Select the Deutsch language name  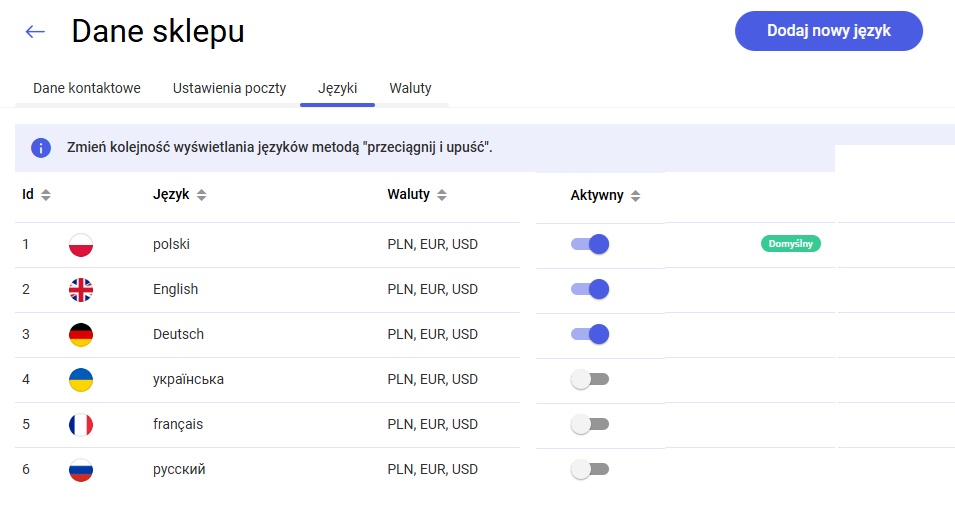pyautogui.click(x=178, y=334)
